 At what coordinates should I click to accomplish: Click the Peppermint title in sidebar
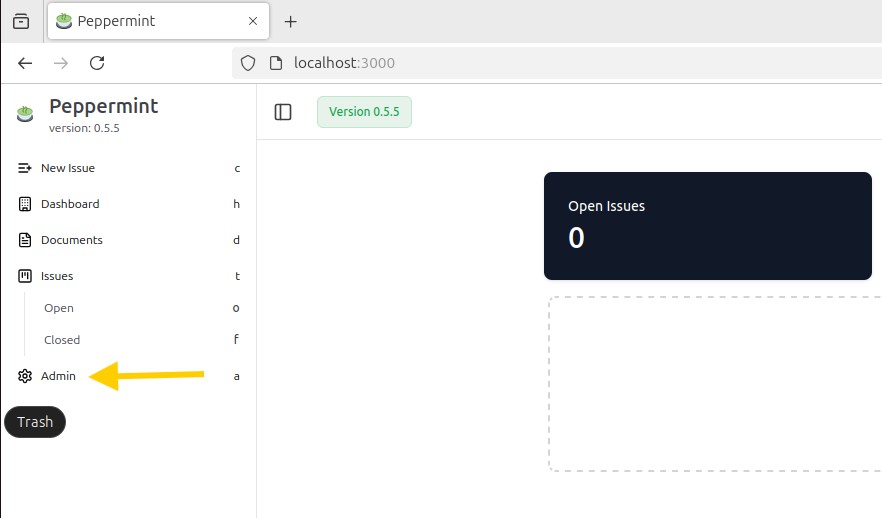coord(104,106)
